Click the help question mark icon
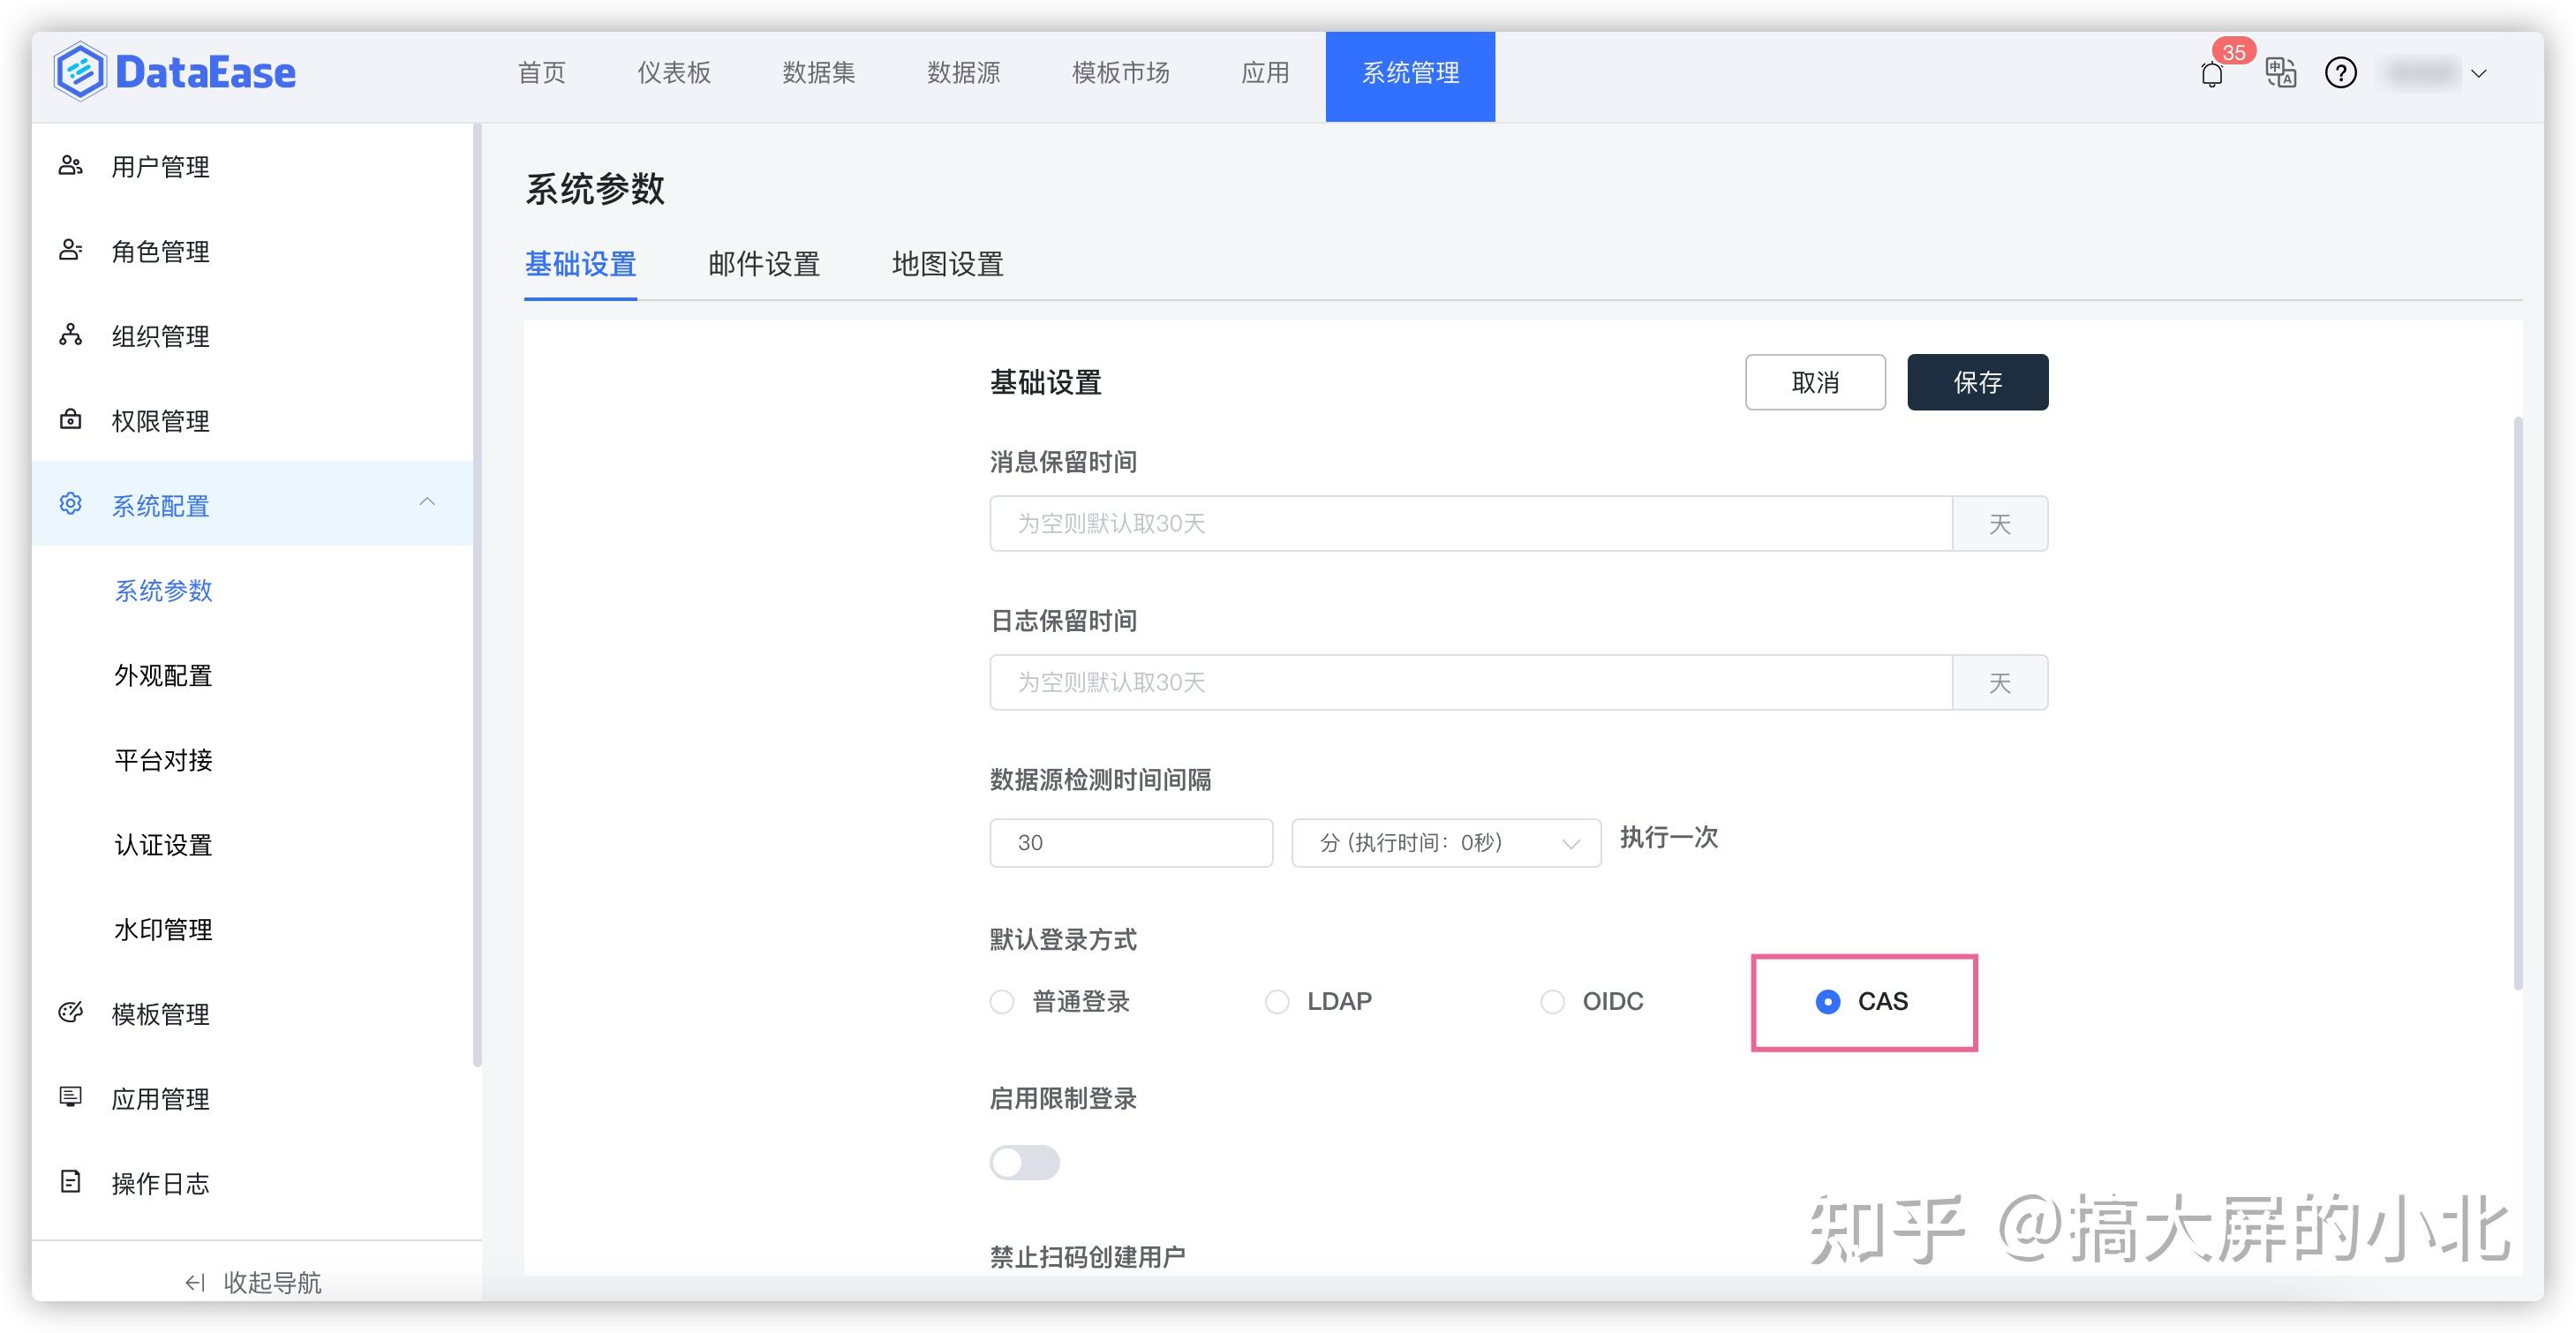 point(2341,73)
